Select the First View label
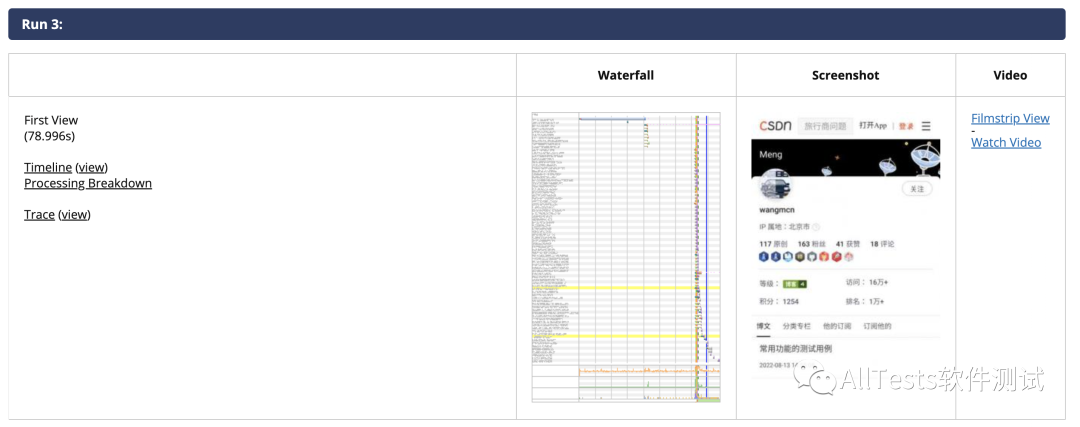Image resolution: width=1080 pixels, height=427 pixels. point(51,120)
